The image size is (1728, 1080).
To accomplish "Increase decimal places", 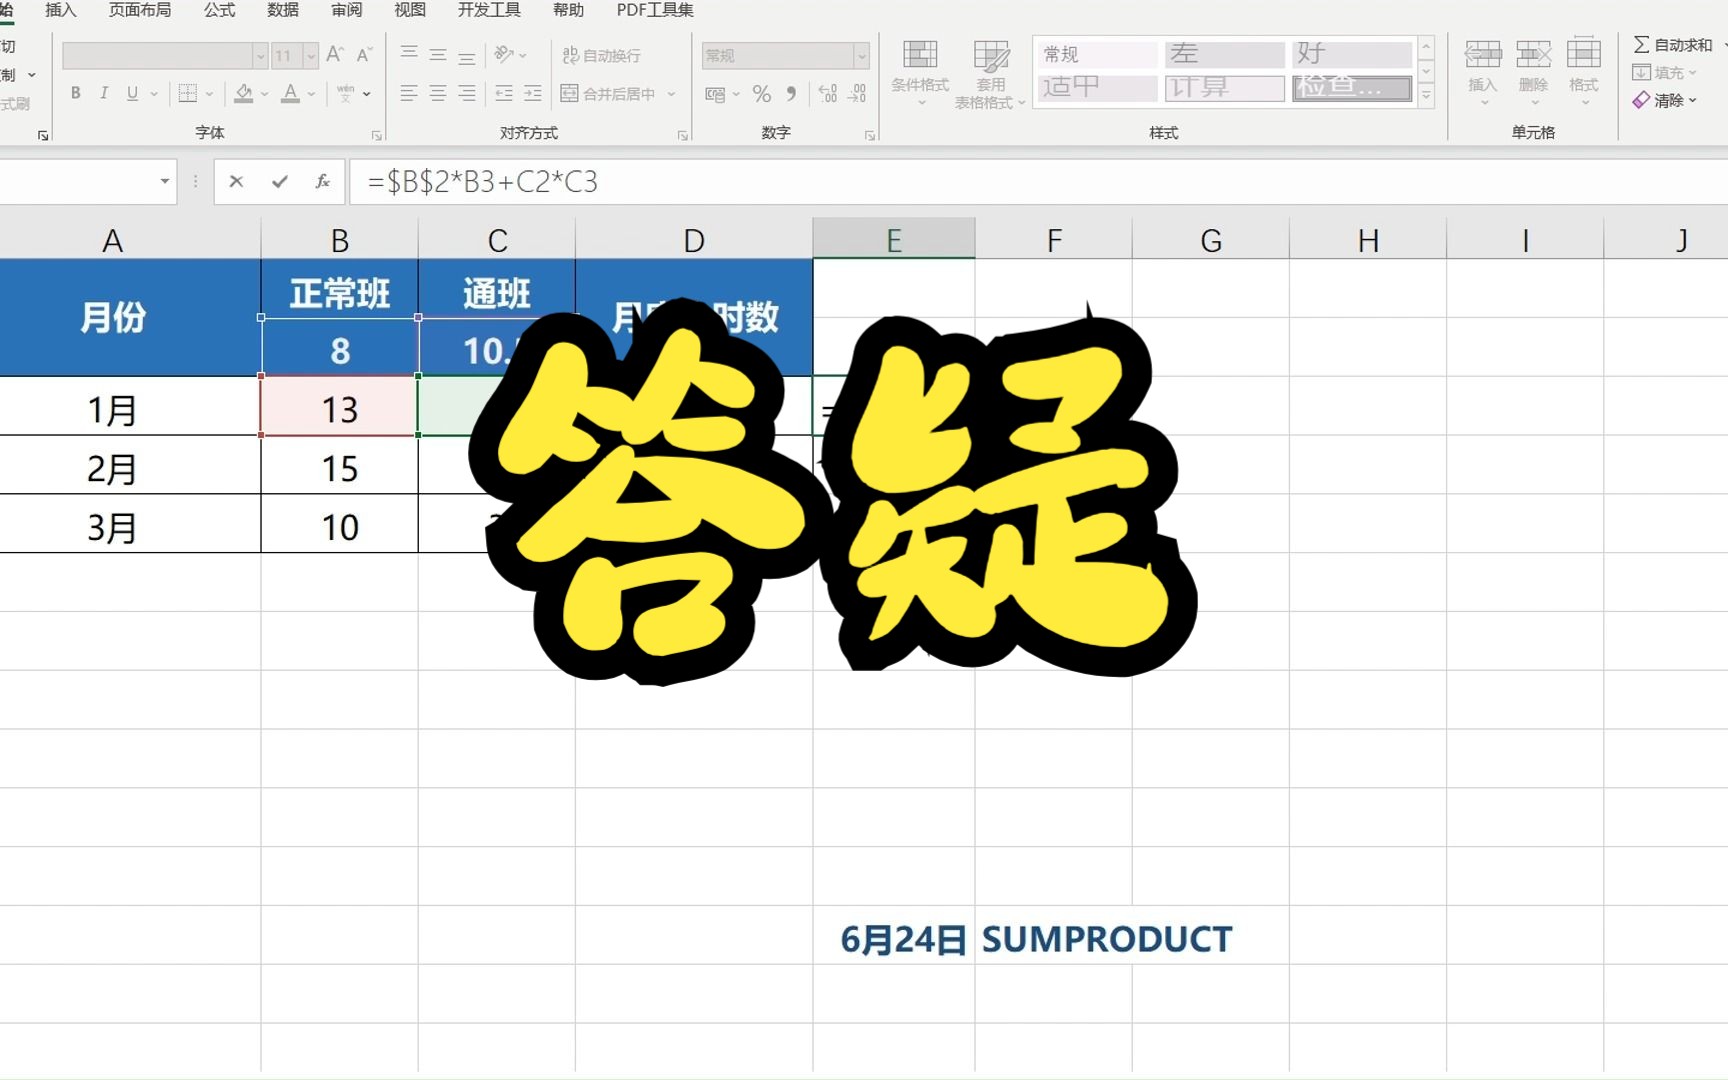I will [x=827, y=93].
